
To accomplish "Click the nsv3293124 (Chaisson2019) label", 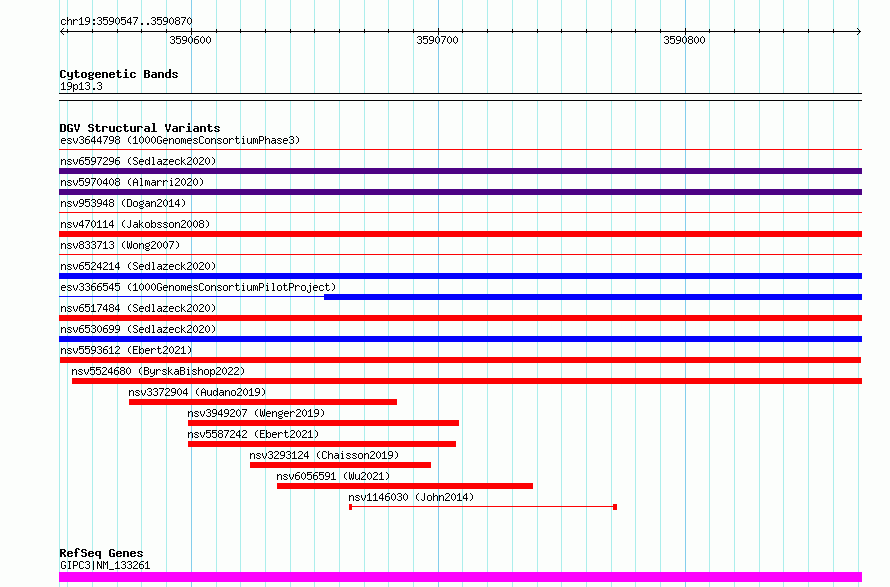I will coord(324,455).
